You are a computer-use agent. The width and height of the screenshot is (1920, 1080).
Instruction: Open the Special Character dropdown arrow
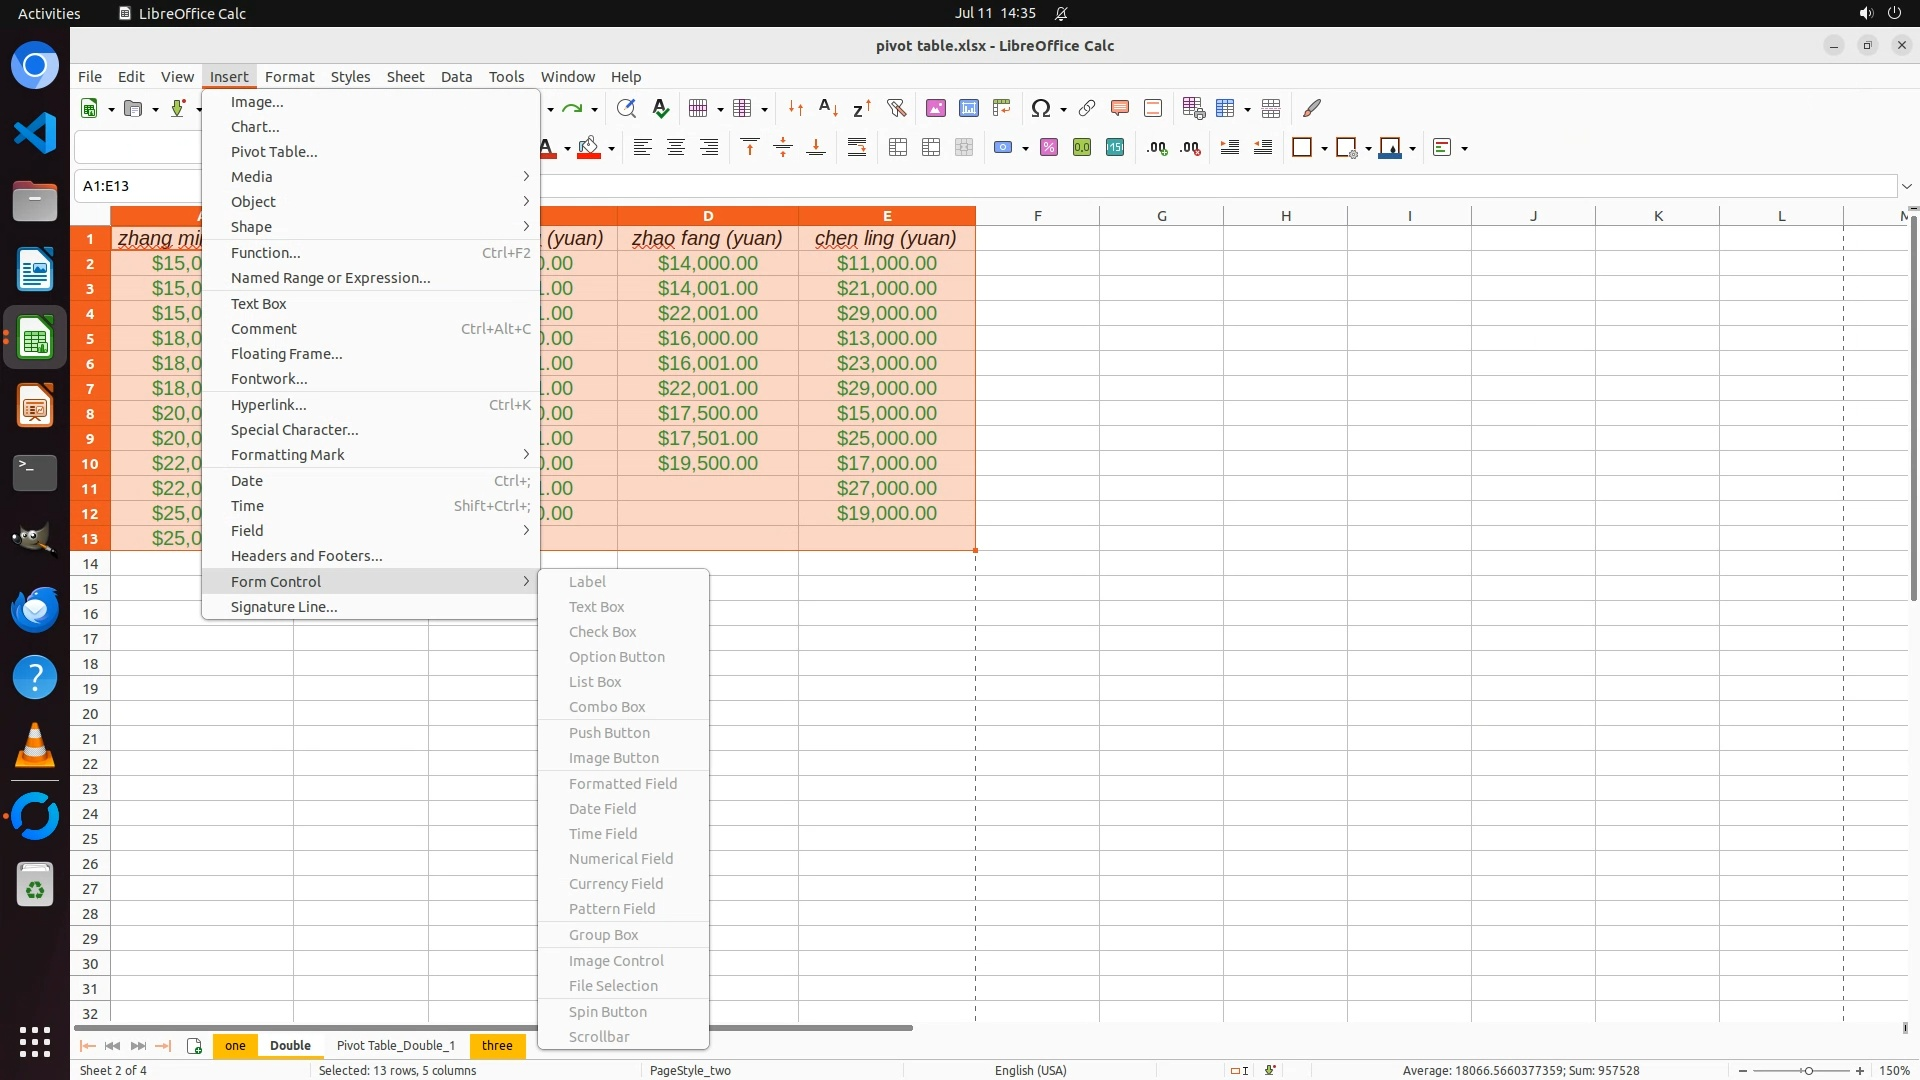click(1063, 109)
